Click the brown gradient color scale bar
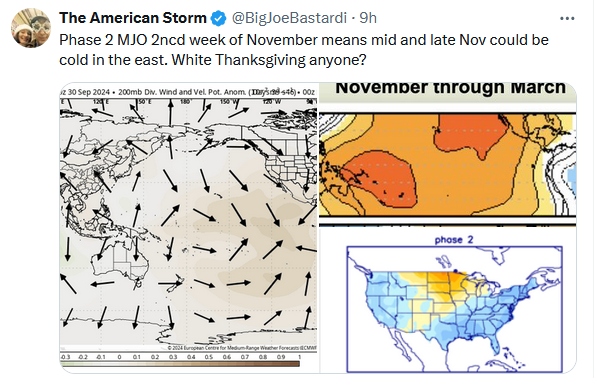 [x=180, y=364]
